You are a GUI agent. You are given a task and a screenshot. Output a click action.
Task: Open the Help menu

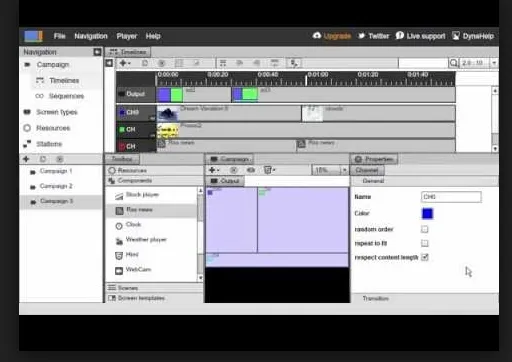(x=153, y=36)
